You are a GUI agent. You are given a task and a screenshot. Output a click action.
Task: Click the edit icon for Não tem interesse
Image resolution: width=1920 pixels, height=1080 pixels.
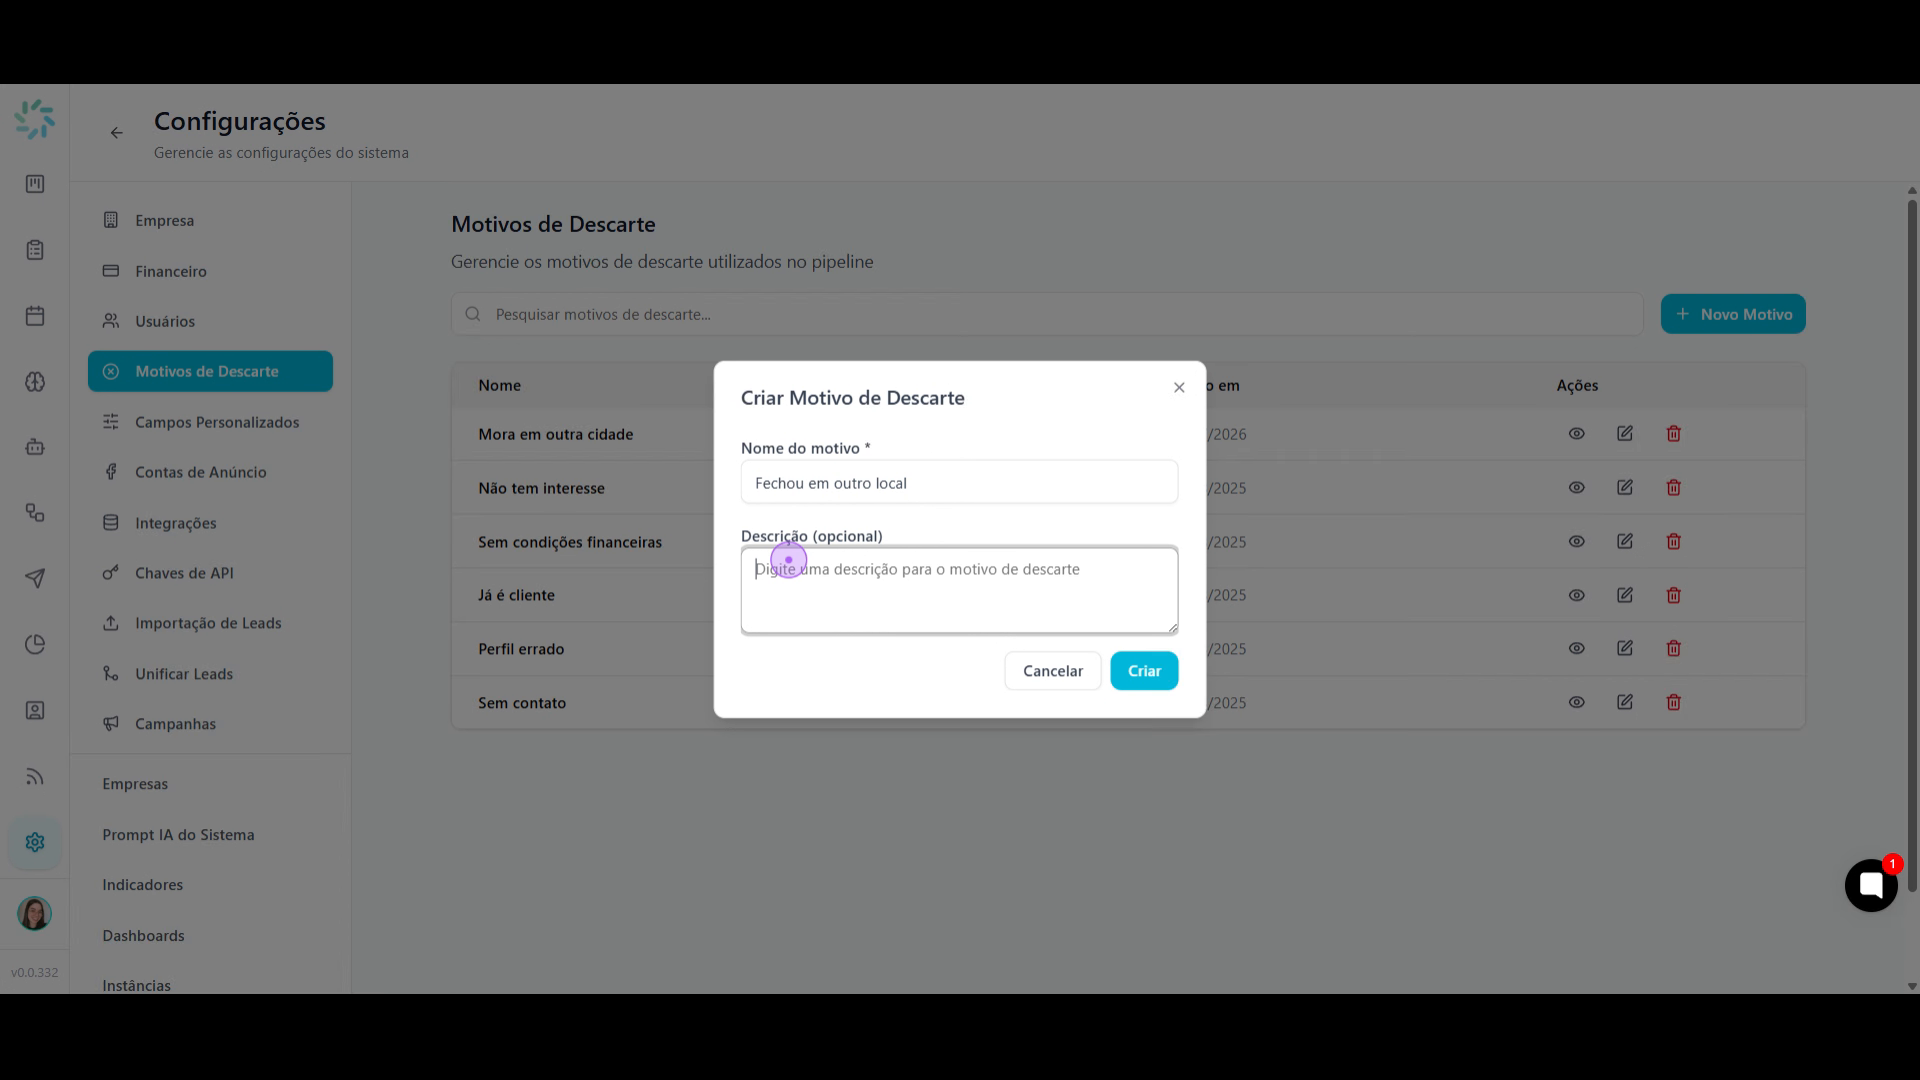1625,488
